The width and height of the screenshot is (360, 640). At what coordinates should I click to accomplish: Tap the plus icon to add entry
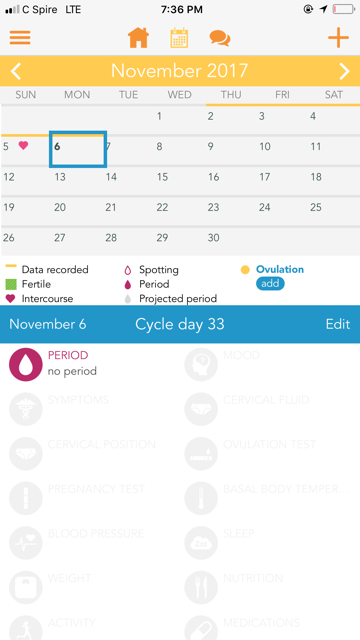(338, 38)
